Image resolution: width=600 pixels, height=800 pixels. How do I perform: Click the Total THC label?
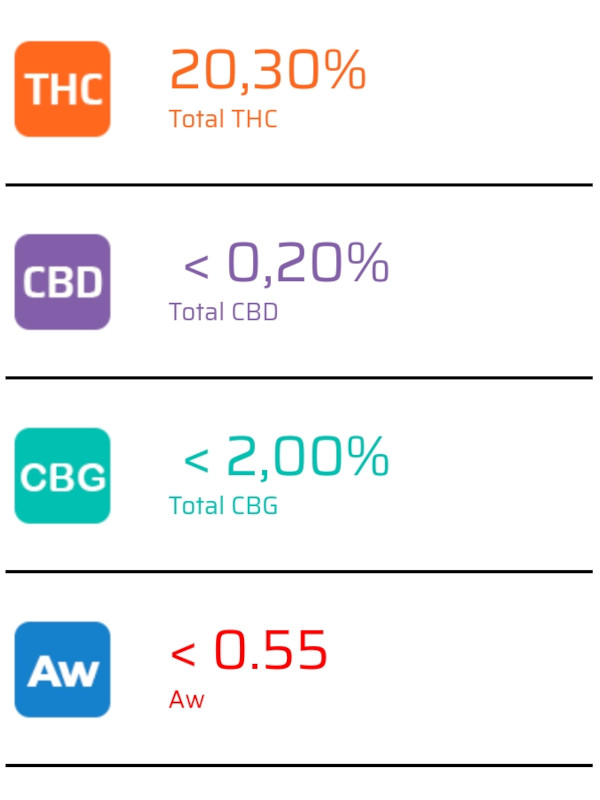pyautogui.click(x=223, y=119)
